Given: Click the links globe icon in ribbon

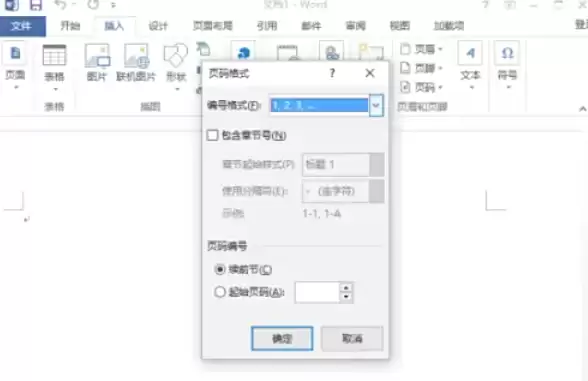Looking at the screenshot, I should tap(331, 52).
